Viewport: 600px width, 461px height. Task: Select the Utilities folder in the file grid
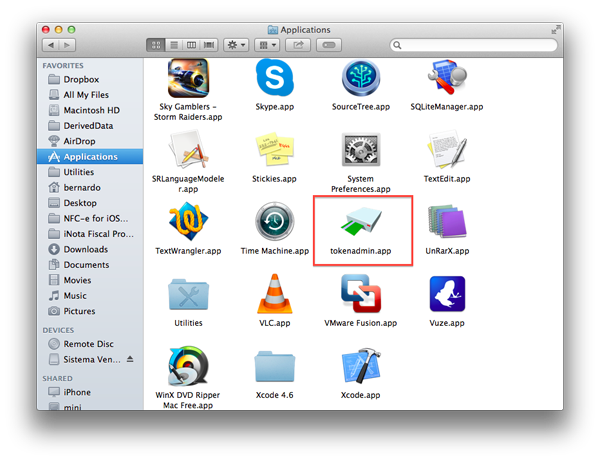(x=188, y=294)
